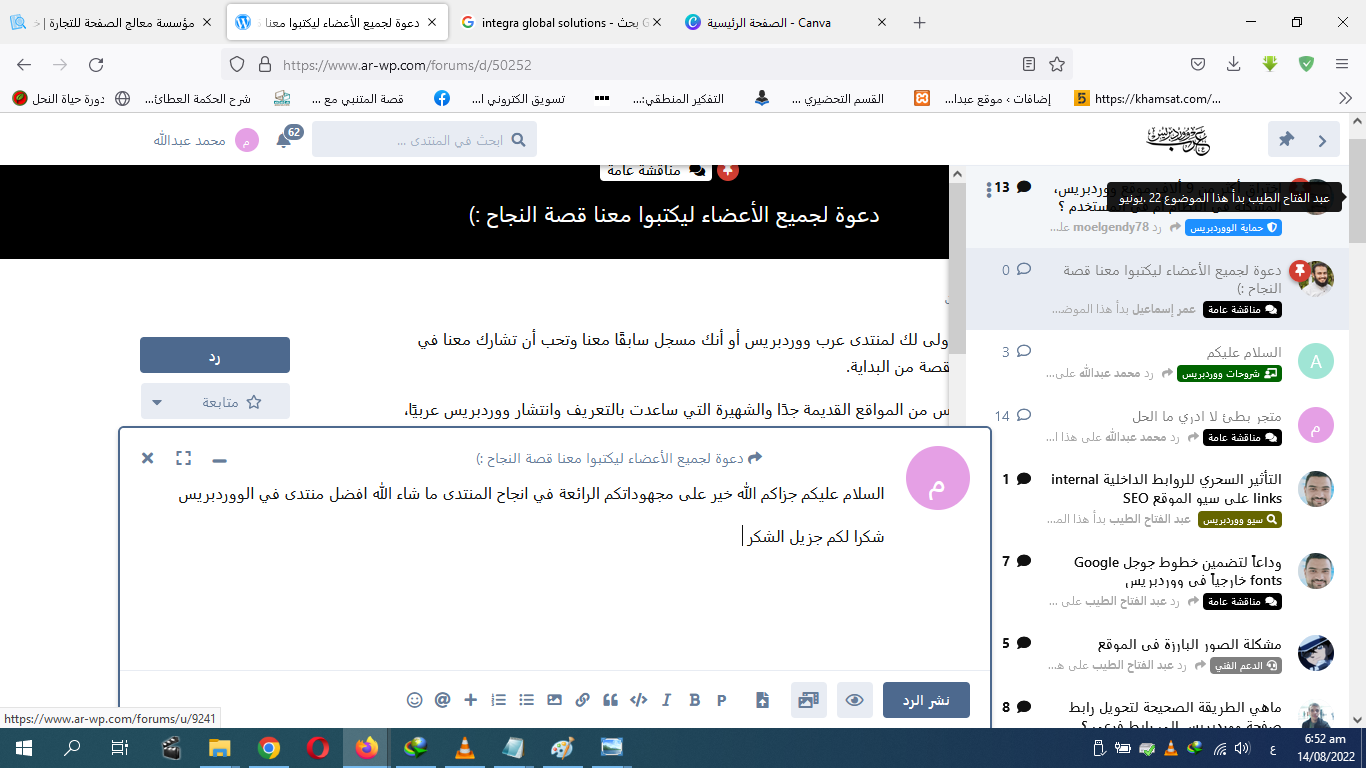
Task: Upload a file with the upload icon
Action: pyautogui.click(x=762, y=700)
